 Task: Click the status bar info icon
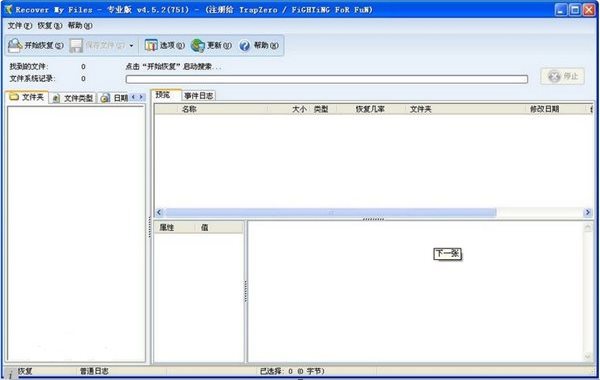pos(11,373)
